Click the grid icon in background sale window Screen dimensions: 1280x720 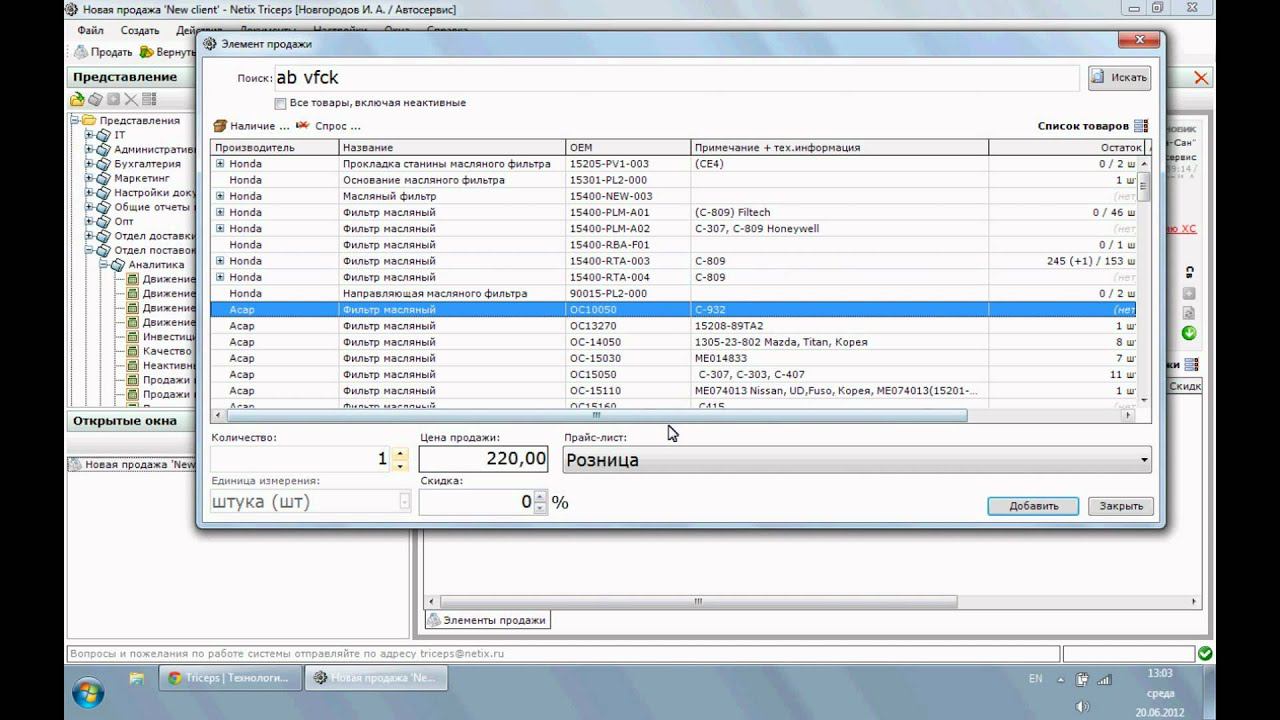(x=1191, y=365)
